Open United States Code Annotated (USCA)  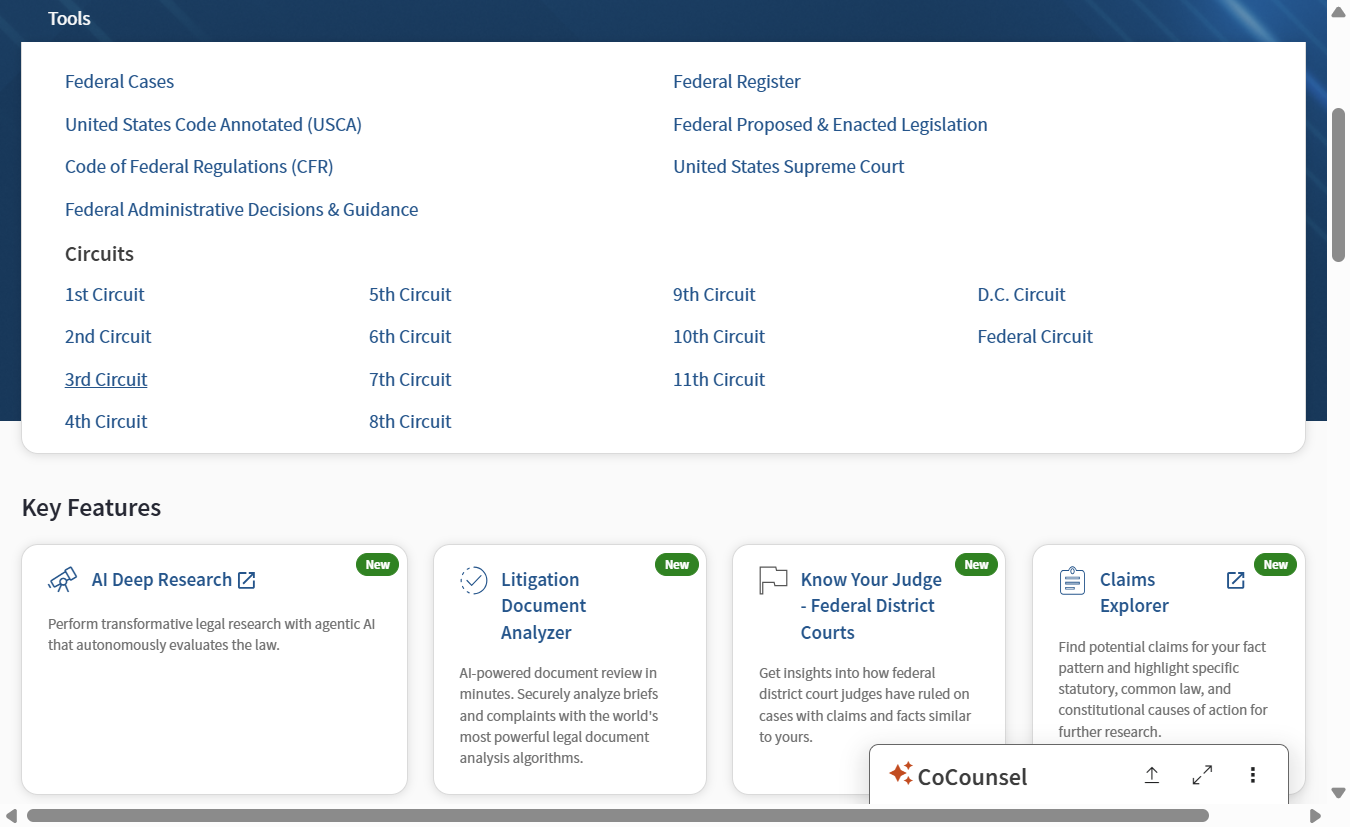coord(213,125)
